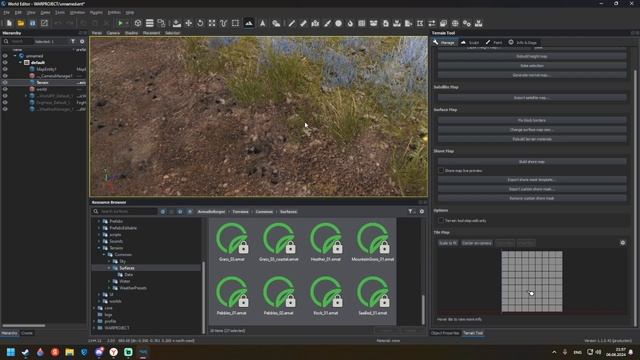Screen dimensions: 640x360
Task: Click the stacked layers toolbar icon
Action: point(150,23)
